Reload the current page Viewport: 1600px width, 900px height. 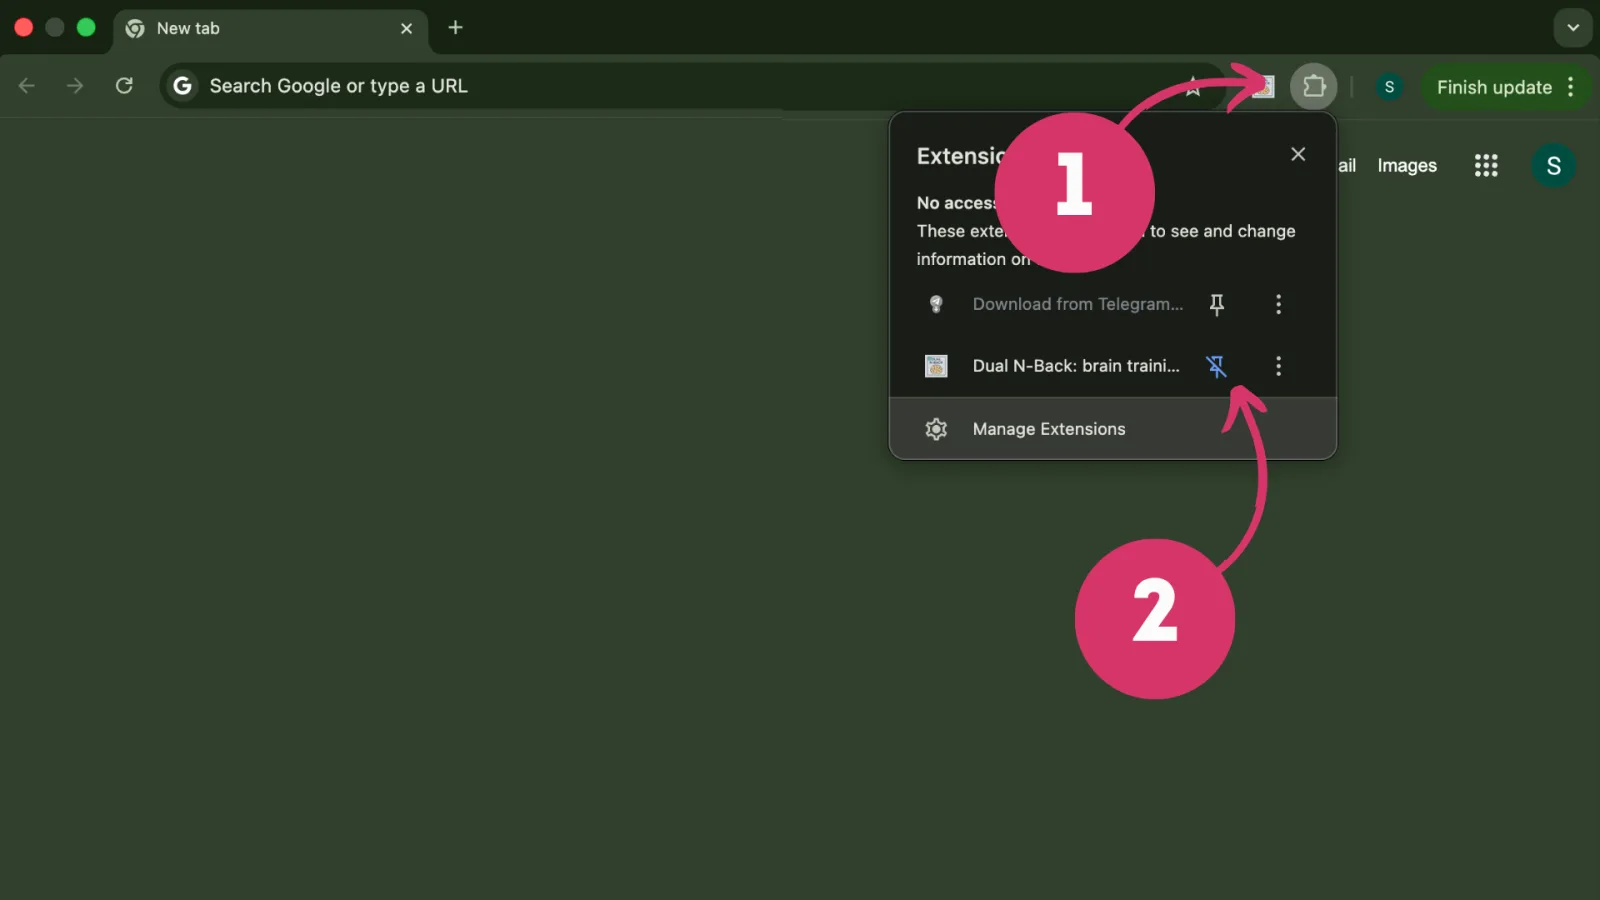coord(124,86)
